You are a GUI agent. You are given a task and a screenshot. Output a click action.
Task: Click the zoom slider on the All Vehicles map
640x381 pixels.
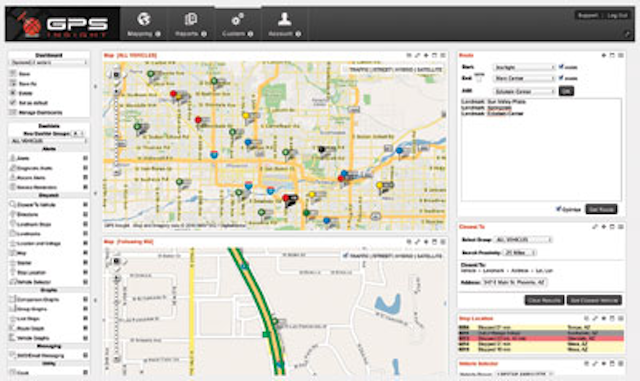(117, 131)
